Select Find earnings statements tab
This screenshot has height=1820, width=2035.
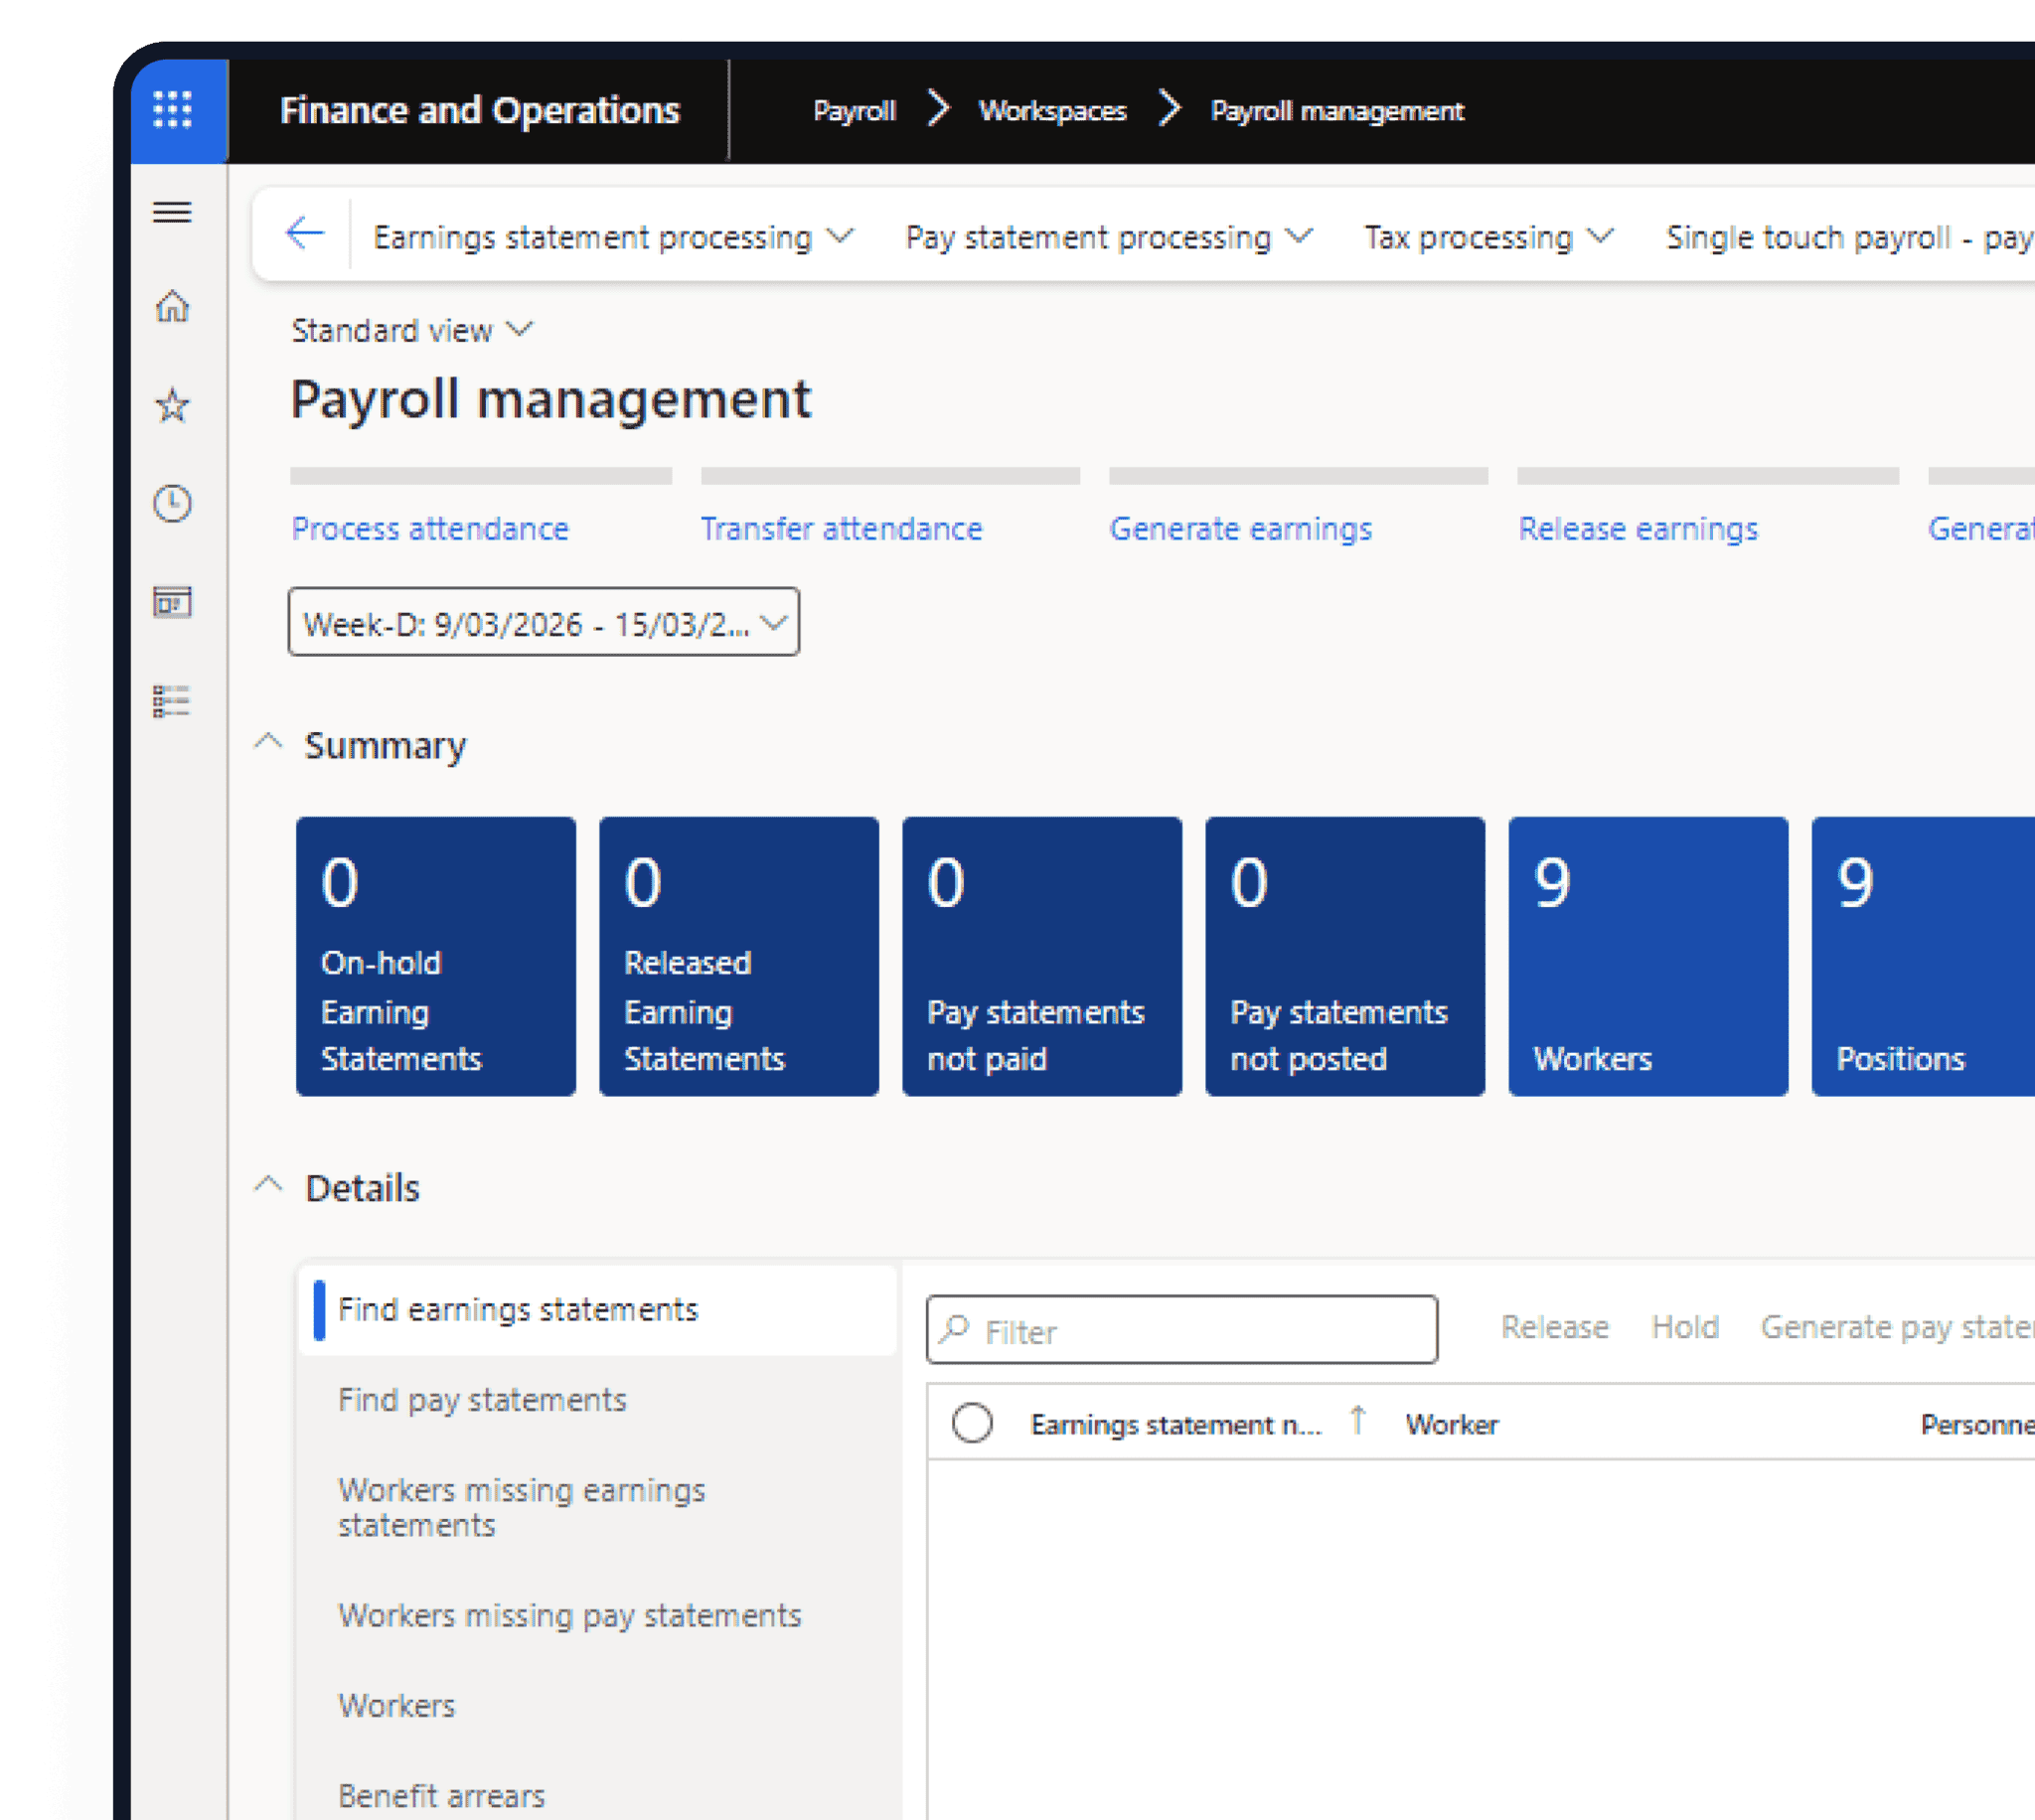coord(598,1310)
